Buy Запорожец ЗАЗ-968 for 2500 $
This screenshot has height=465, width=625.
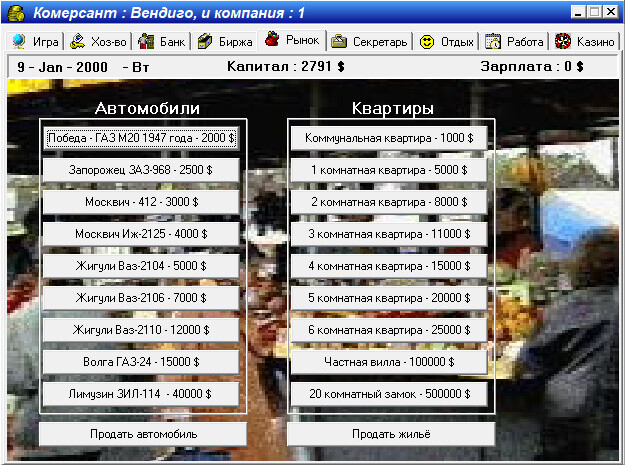point(141,170)
